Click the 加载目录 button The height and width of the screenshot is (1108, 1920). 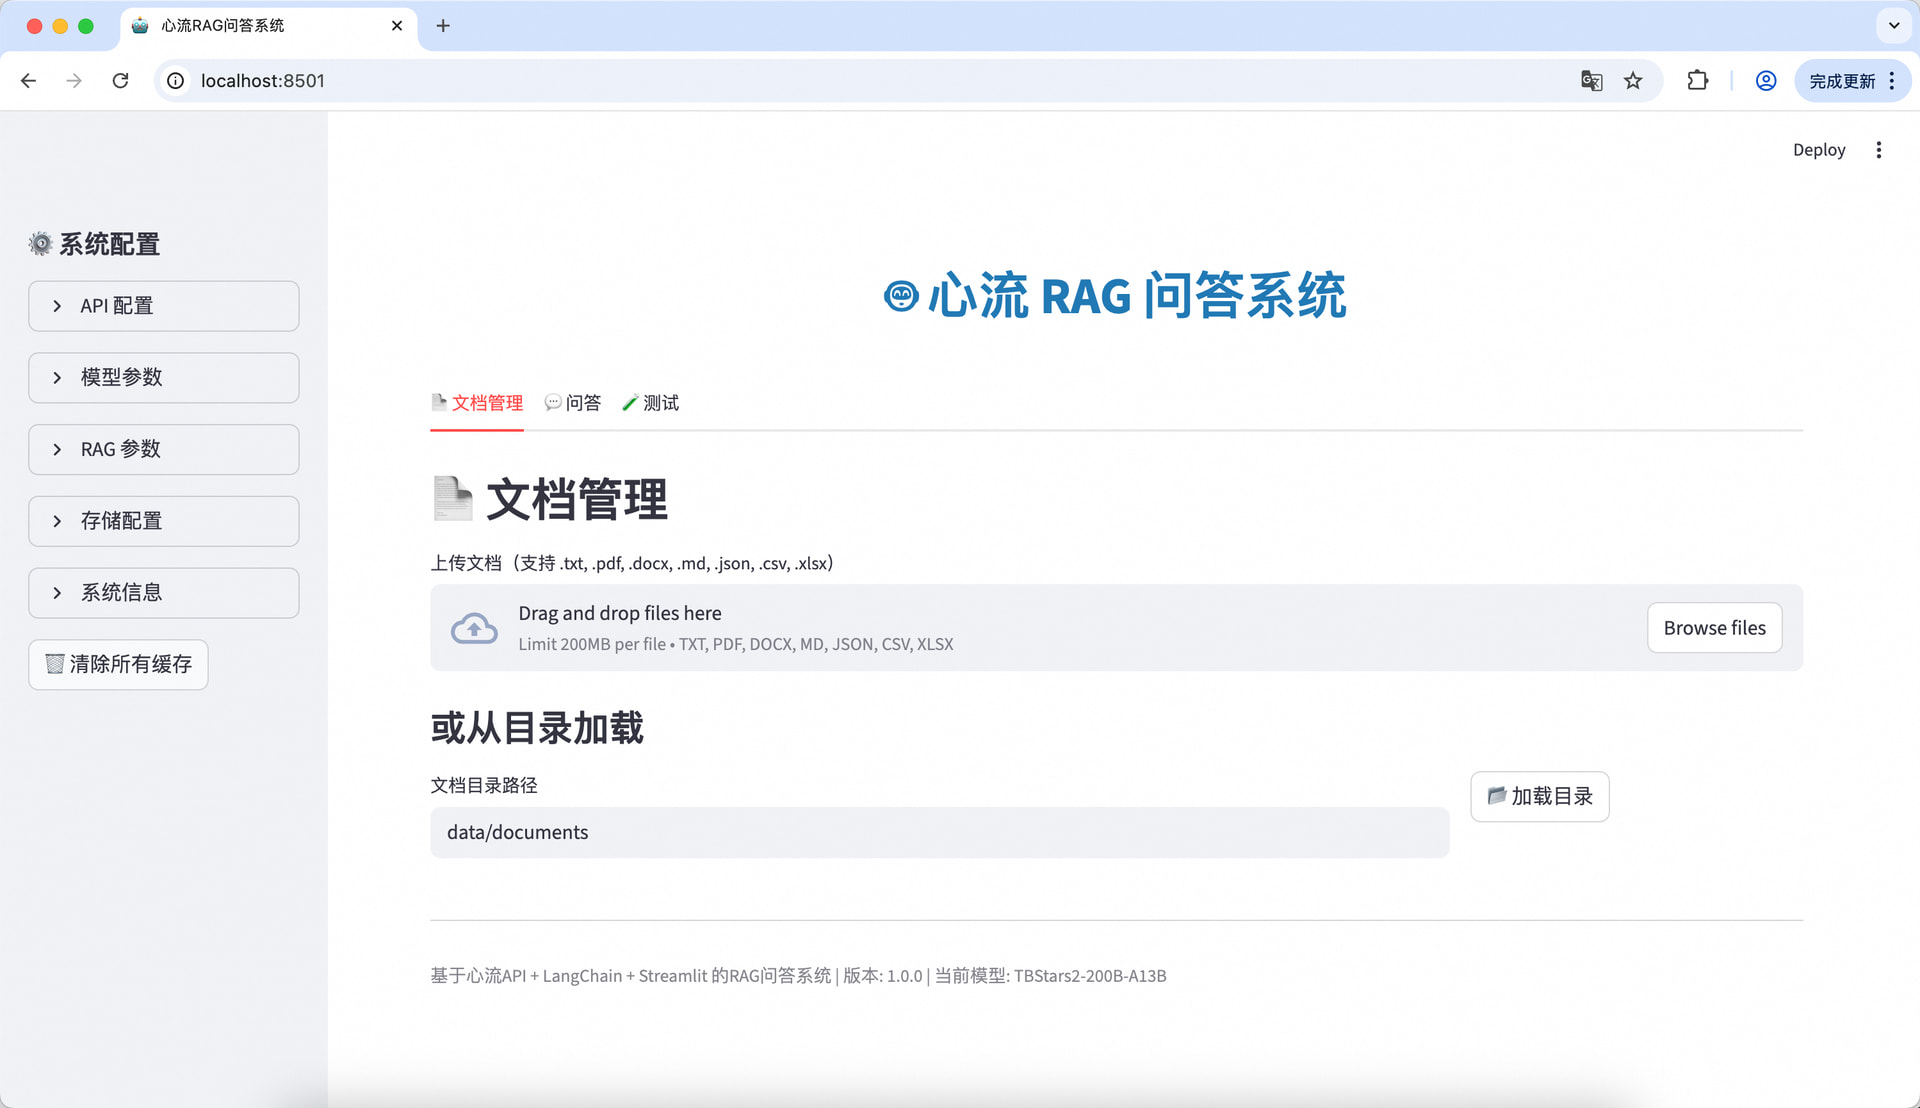pos(1539,797)
